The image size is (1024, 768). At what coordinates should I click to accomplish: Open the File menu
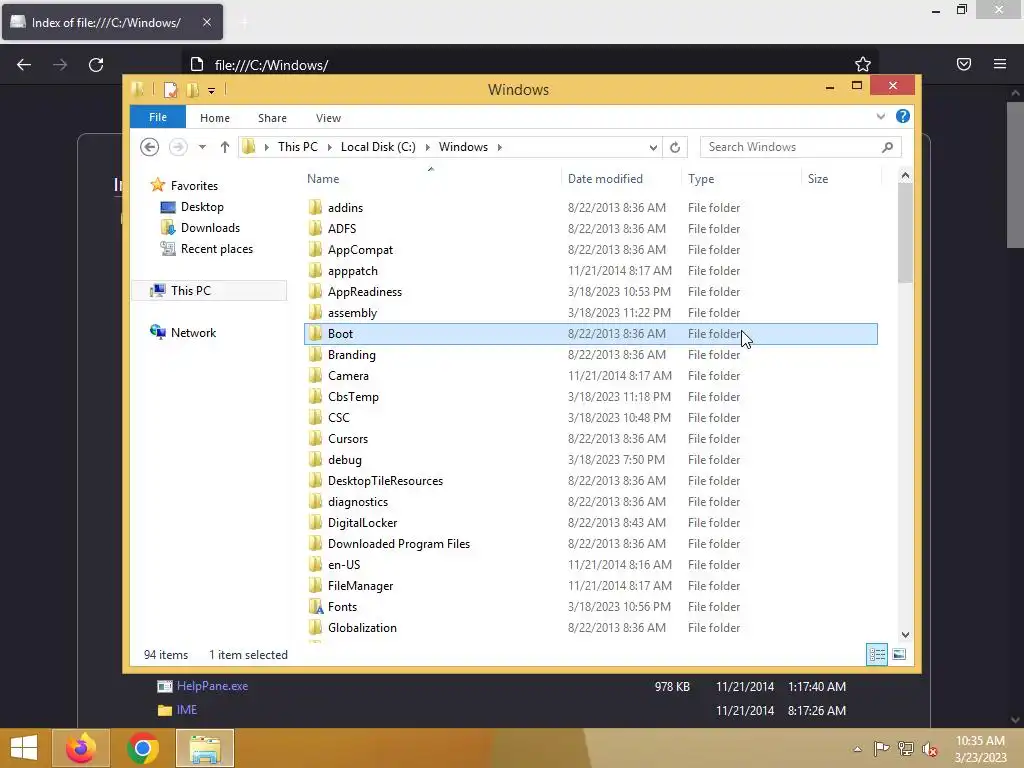158,117
